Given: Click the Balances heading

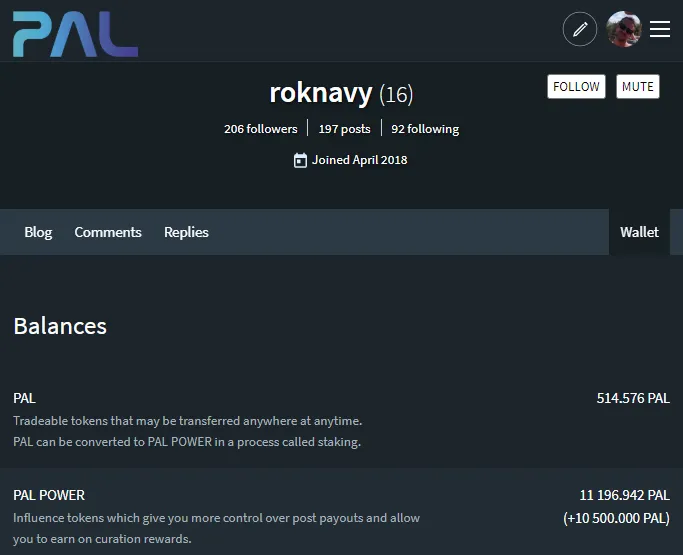Looking at the screenshot, I should coord(60,326).
